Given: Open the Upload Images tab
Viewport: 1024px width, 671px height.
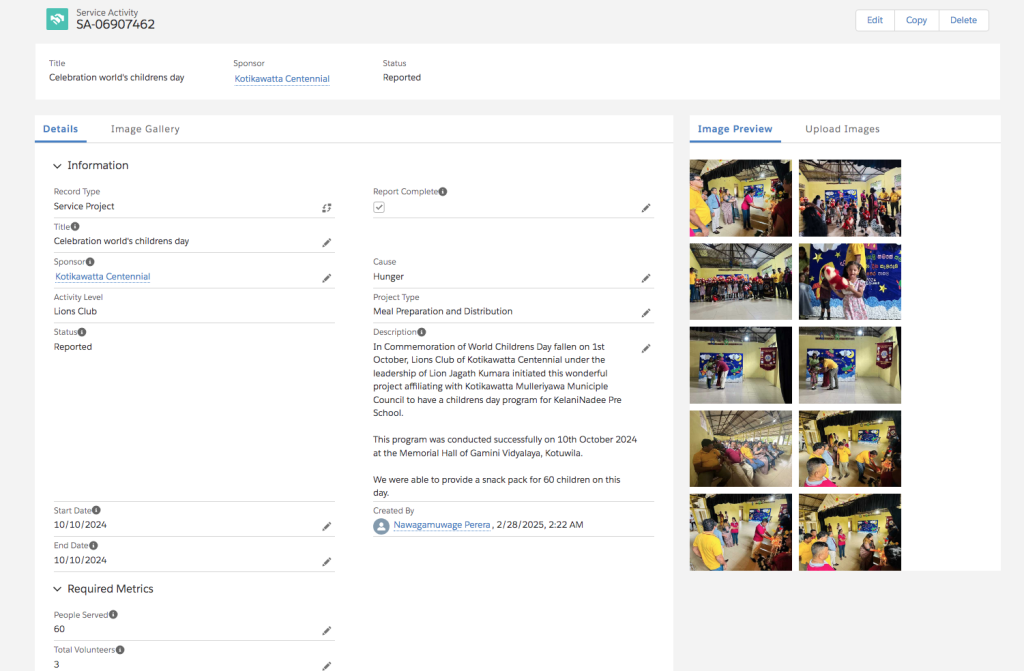Looking at the screenshot, I should pyautogui.click(x=842, y=129).
